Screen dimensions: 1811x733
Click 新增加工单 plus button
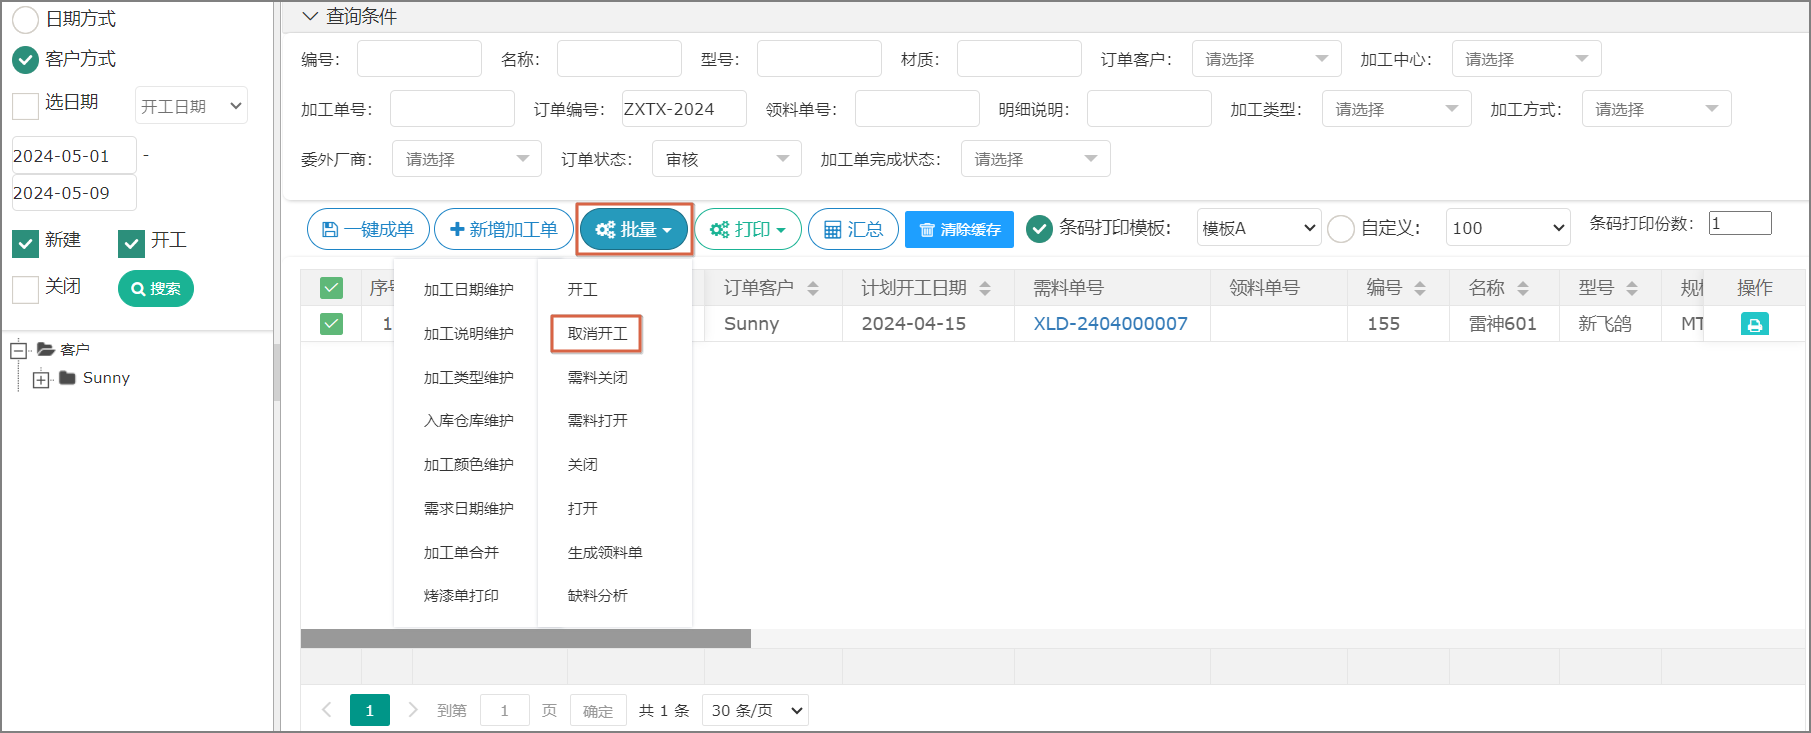504,229
